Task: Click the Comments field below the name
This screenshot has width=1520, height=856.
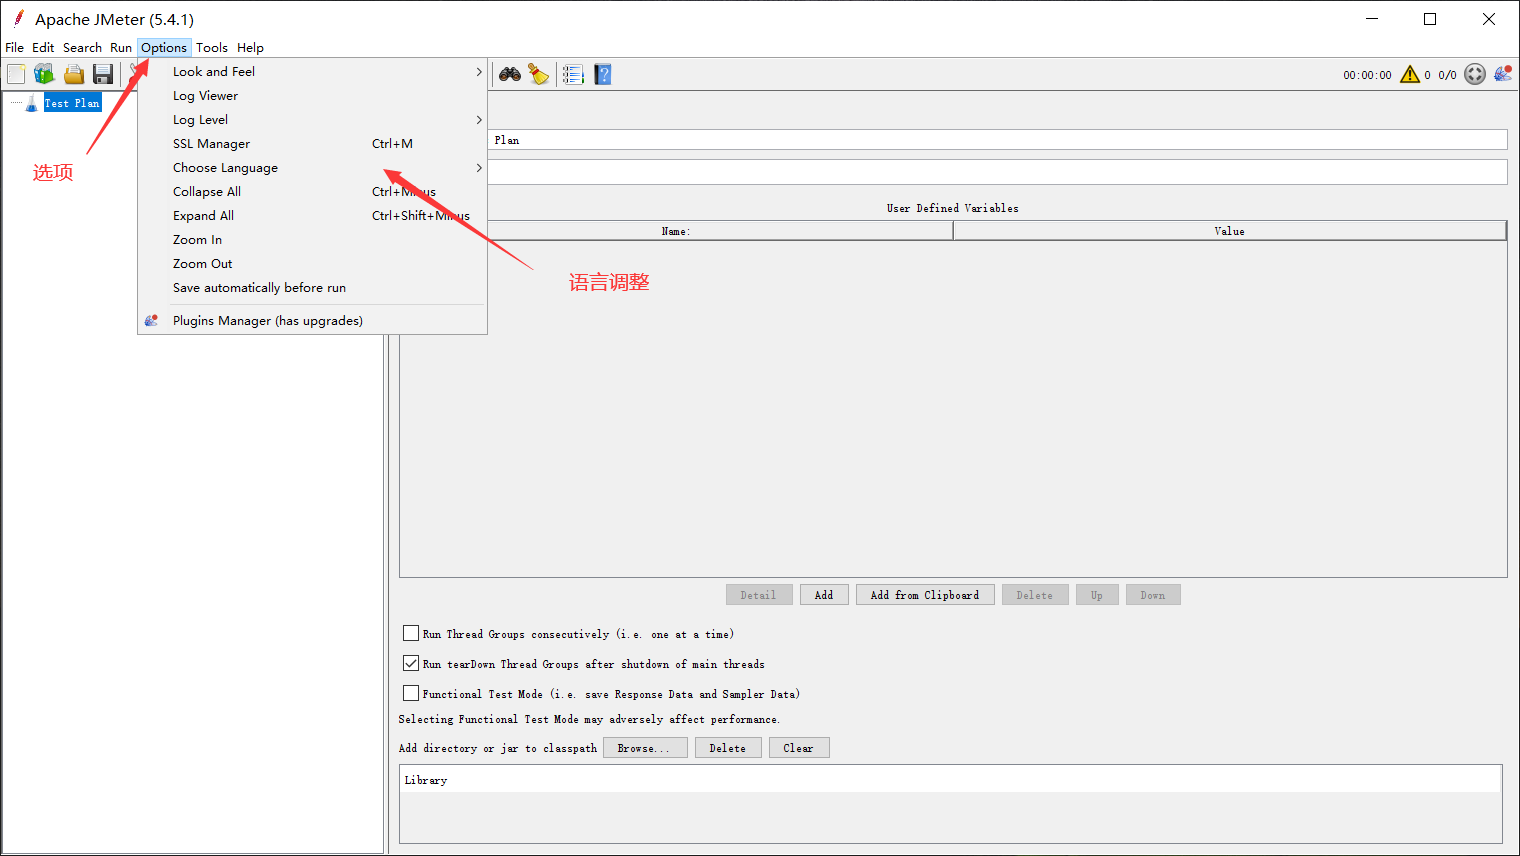Action: (x=997, y=172)
